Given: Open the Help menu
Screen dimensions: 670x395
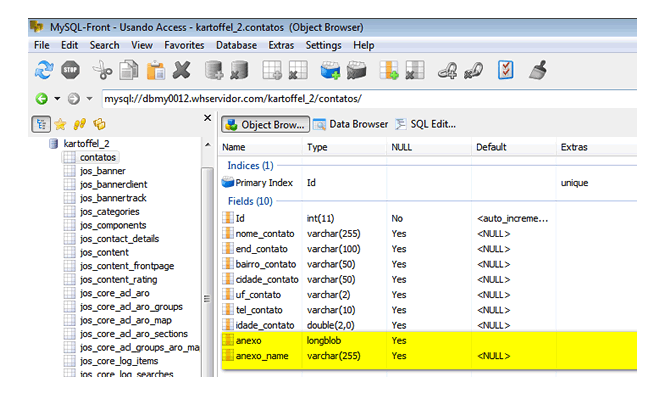Looking at the screenshot, I should [364, 45].
